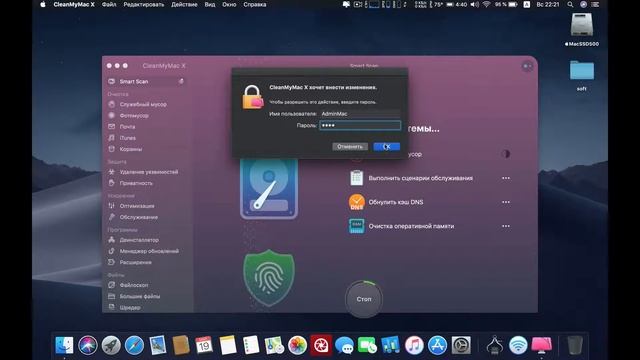Open Launchpad from the Dock
This screenshot has width=640, height=360.
click(111, 345)
